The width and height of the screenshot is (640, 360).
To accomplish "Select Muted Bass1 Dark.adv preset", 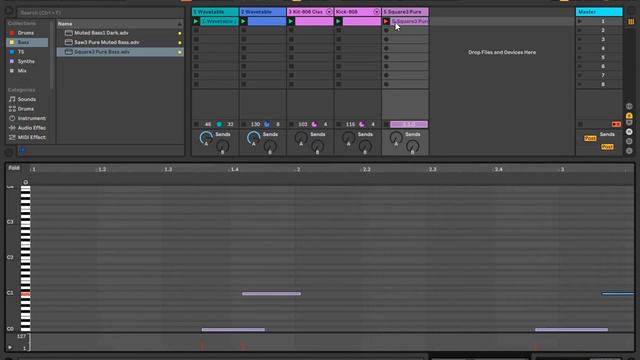I will [120, 33].
